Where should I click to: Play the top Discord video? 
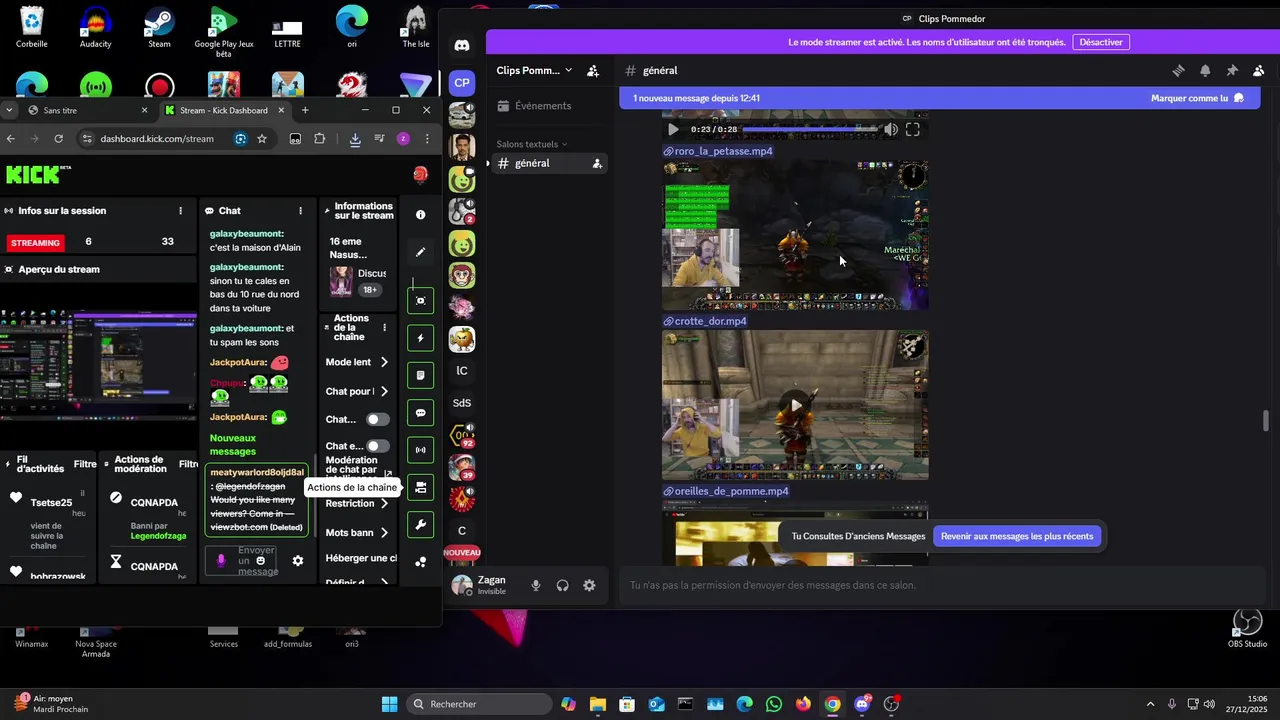pos(673,129)
